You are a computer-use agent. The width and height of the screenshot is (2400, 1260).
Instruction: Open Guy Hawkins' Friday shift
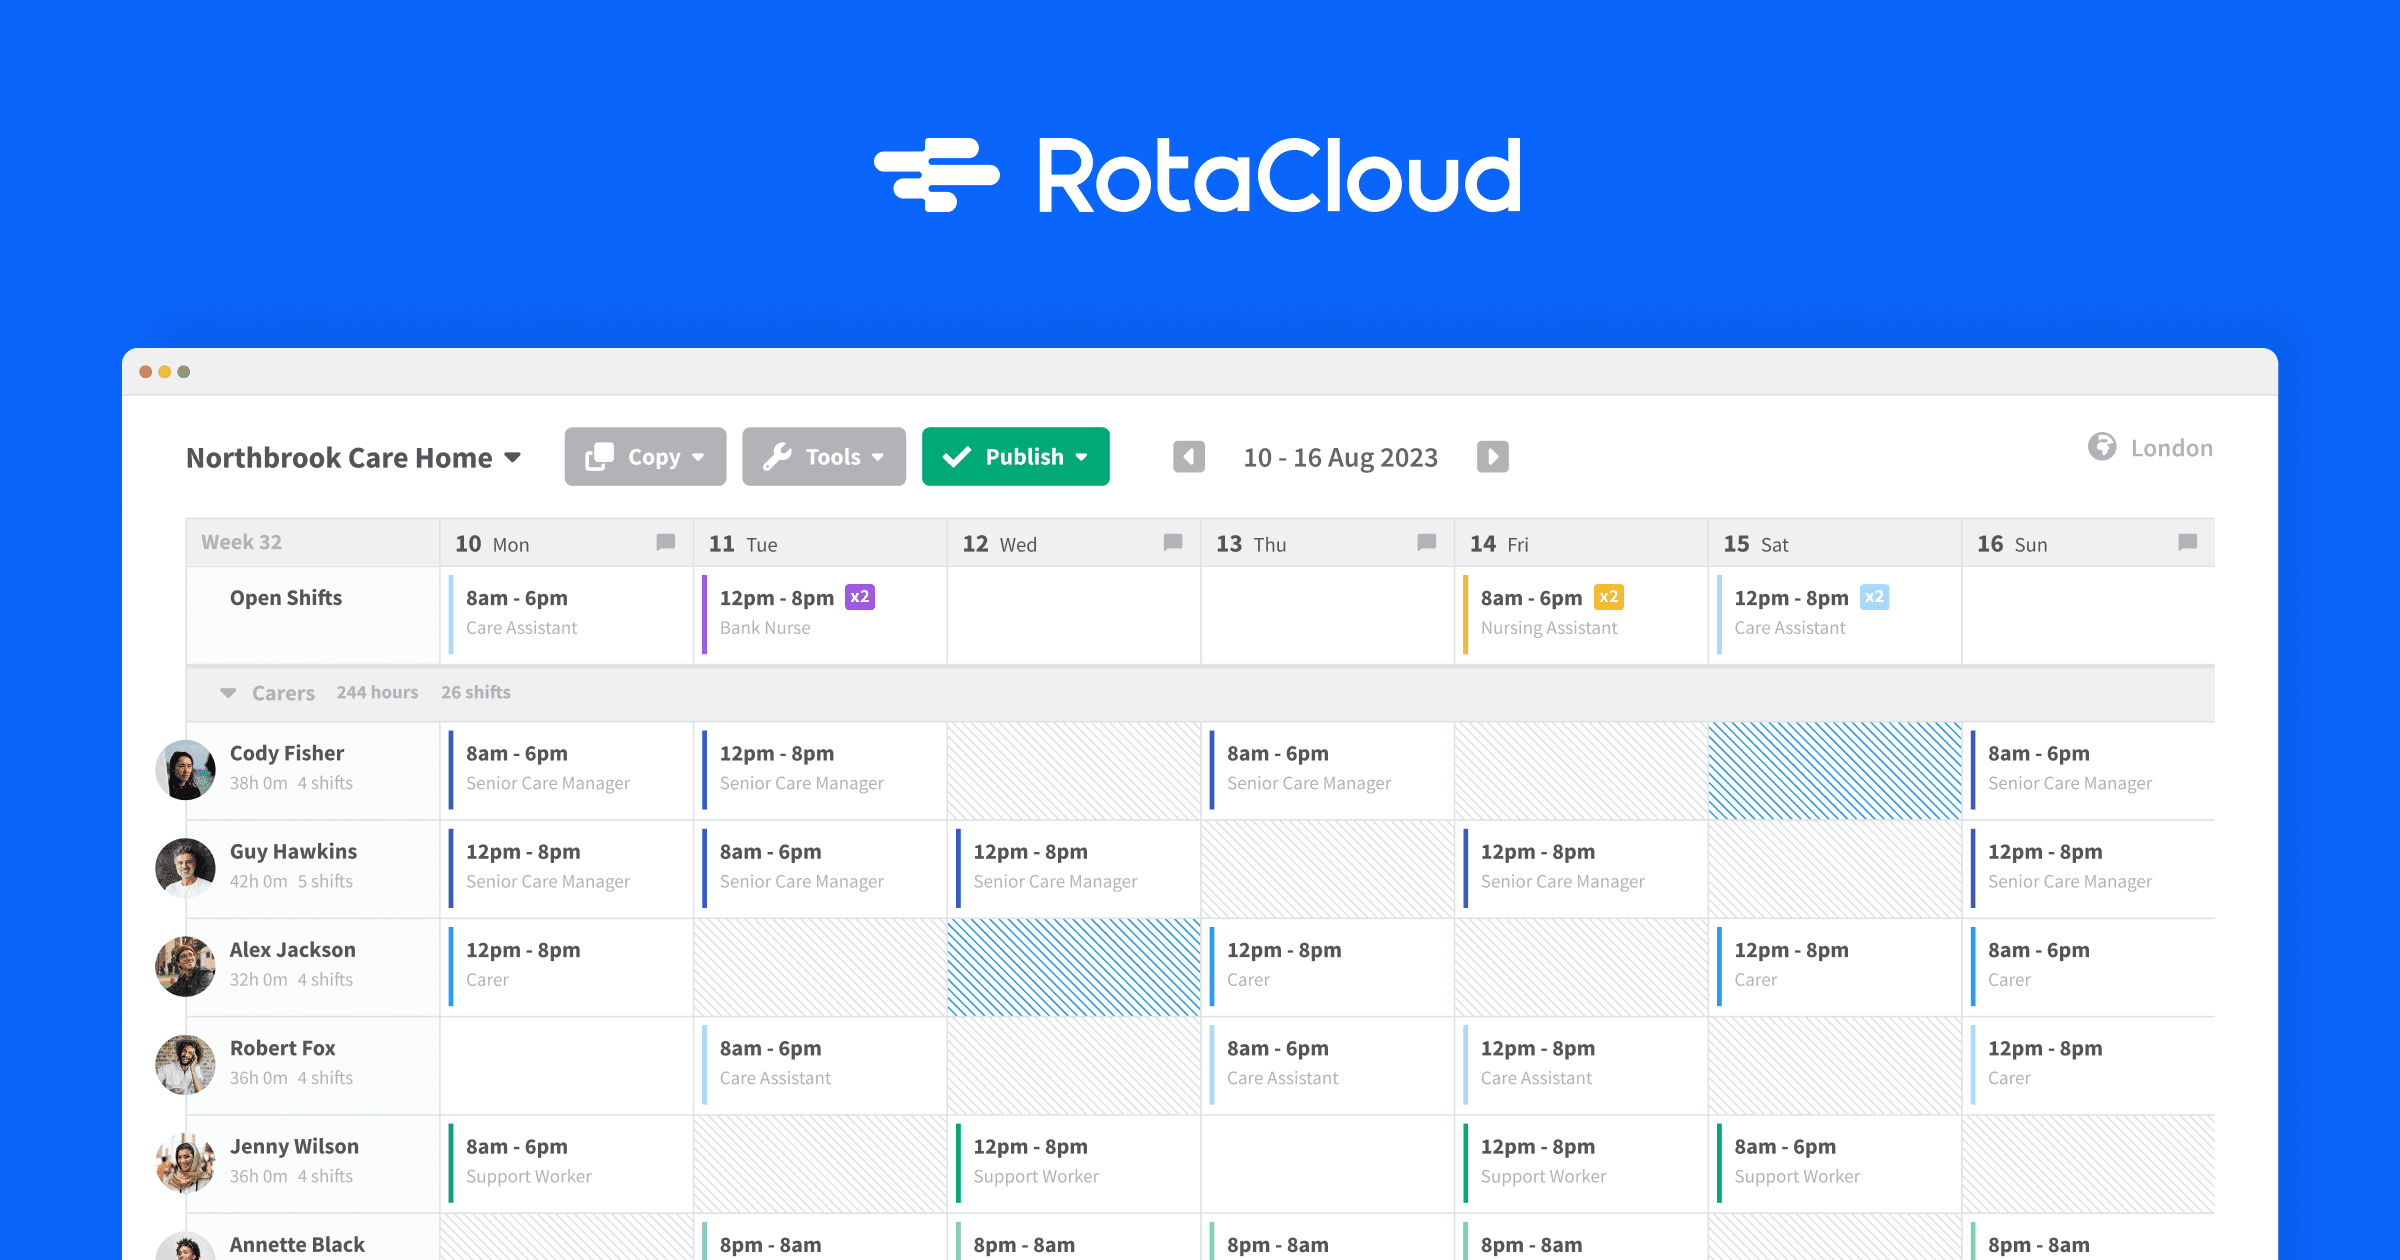tap(1581, 867)
